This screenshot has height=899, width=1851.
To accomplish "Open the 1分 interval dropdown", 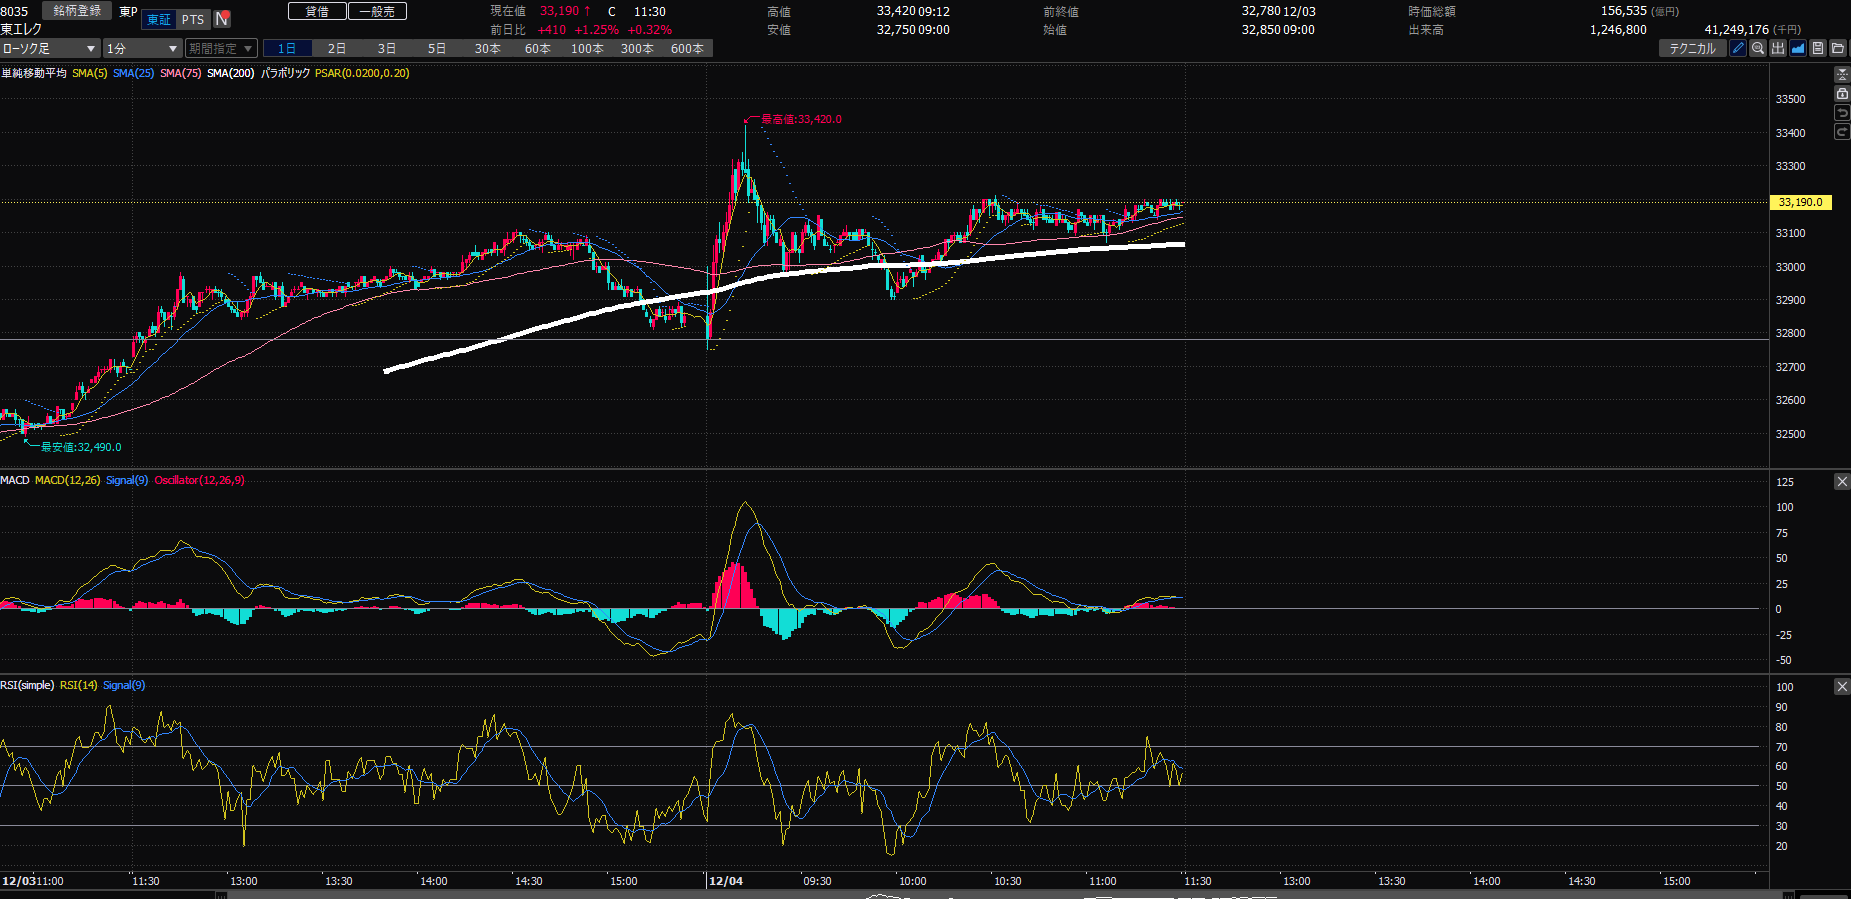I will coord(141,48).
